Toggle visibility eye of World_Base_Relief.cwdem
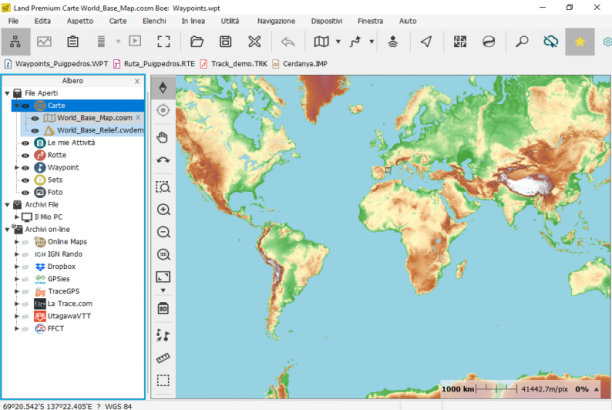Image resolution: width=612 pixels, height=410 pixels. [35, 131]
